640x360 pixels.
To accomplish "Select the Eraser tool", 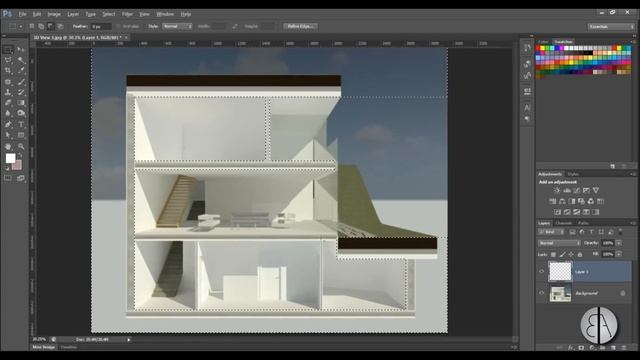I will click(x=8, y=103).
